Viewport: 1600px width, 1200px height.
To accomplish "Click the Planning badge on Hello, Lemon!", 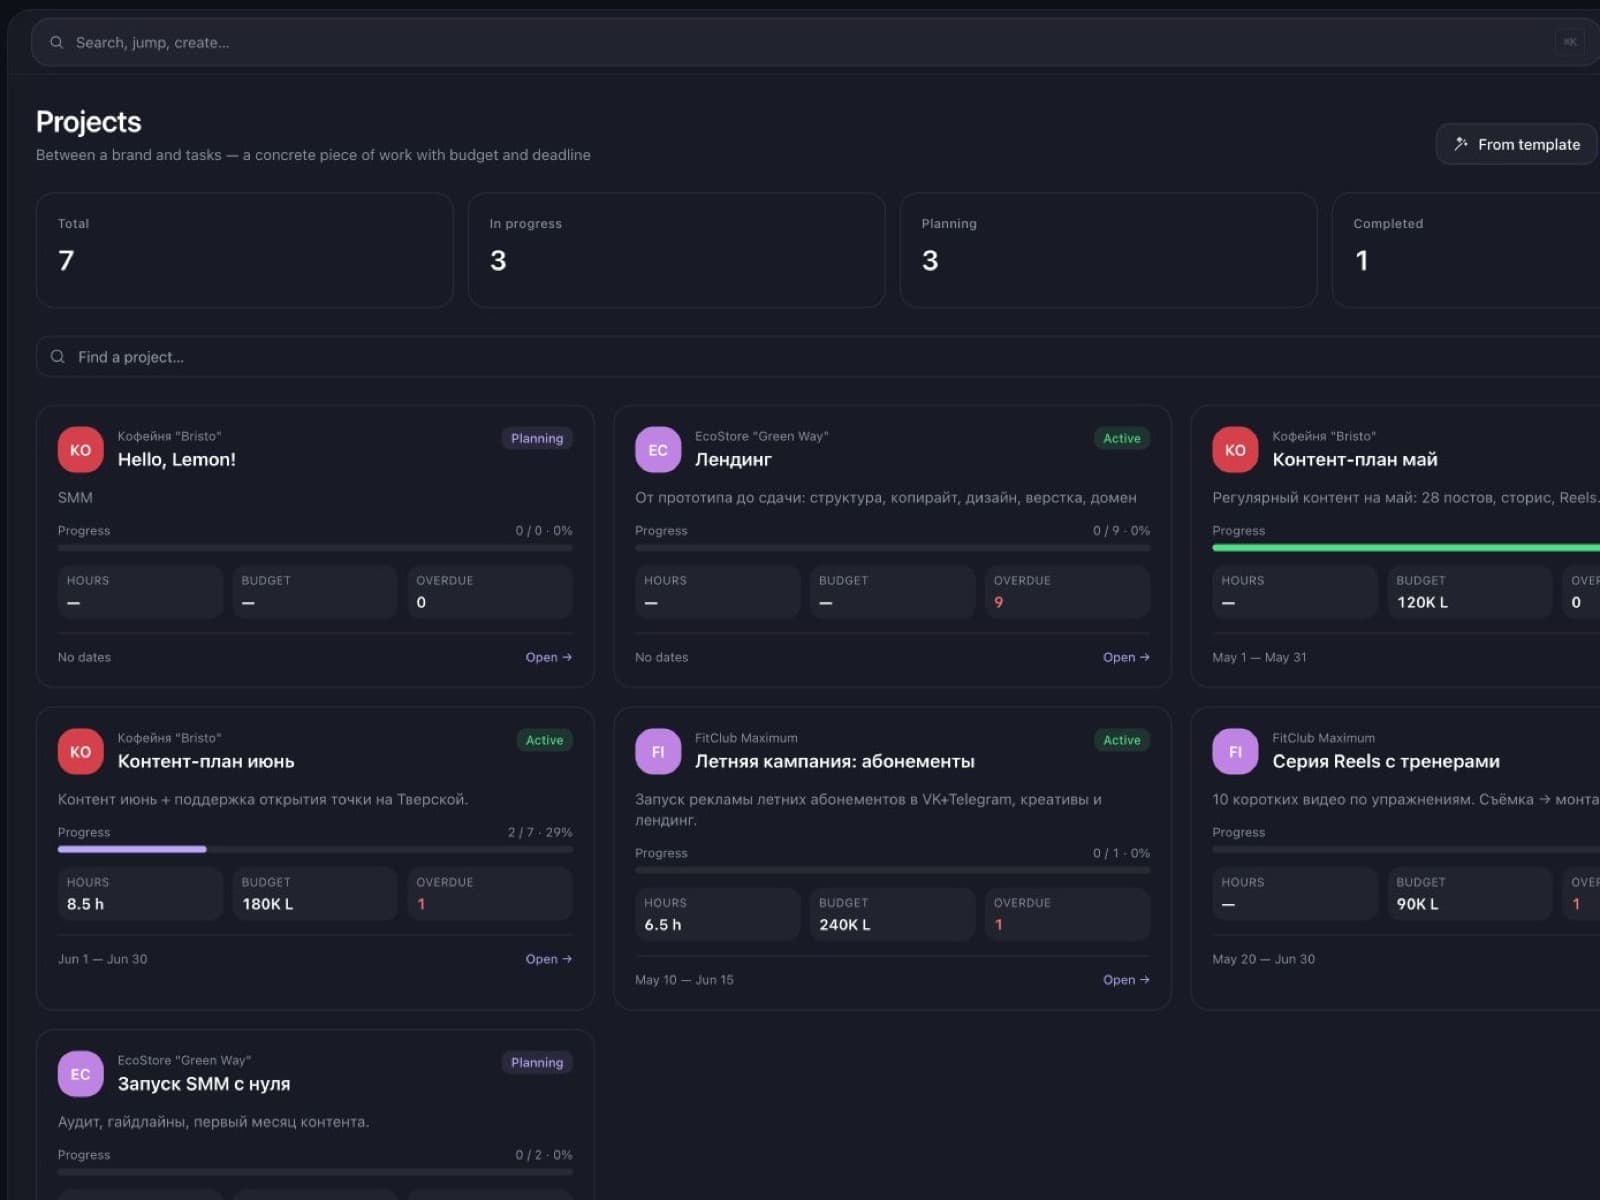I will click(x=537, y=438).
